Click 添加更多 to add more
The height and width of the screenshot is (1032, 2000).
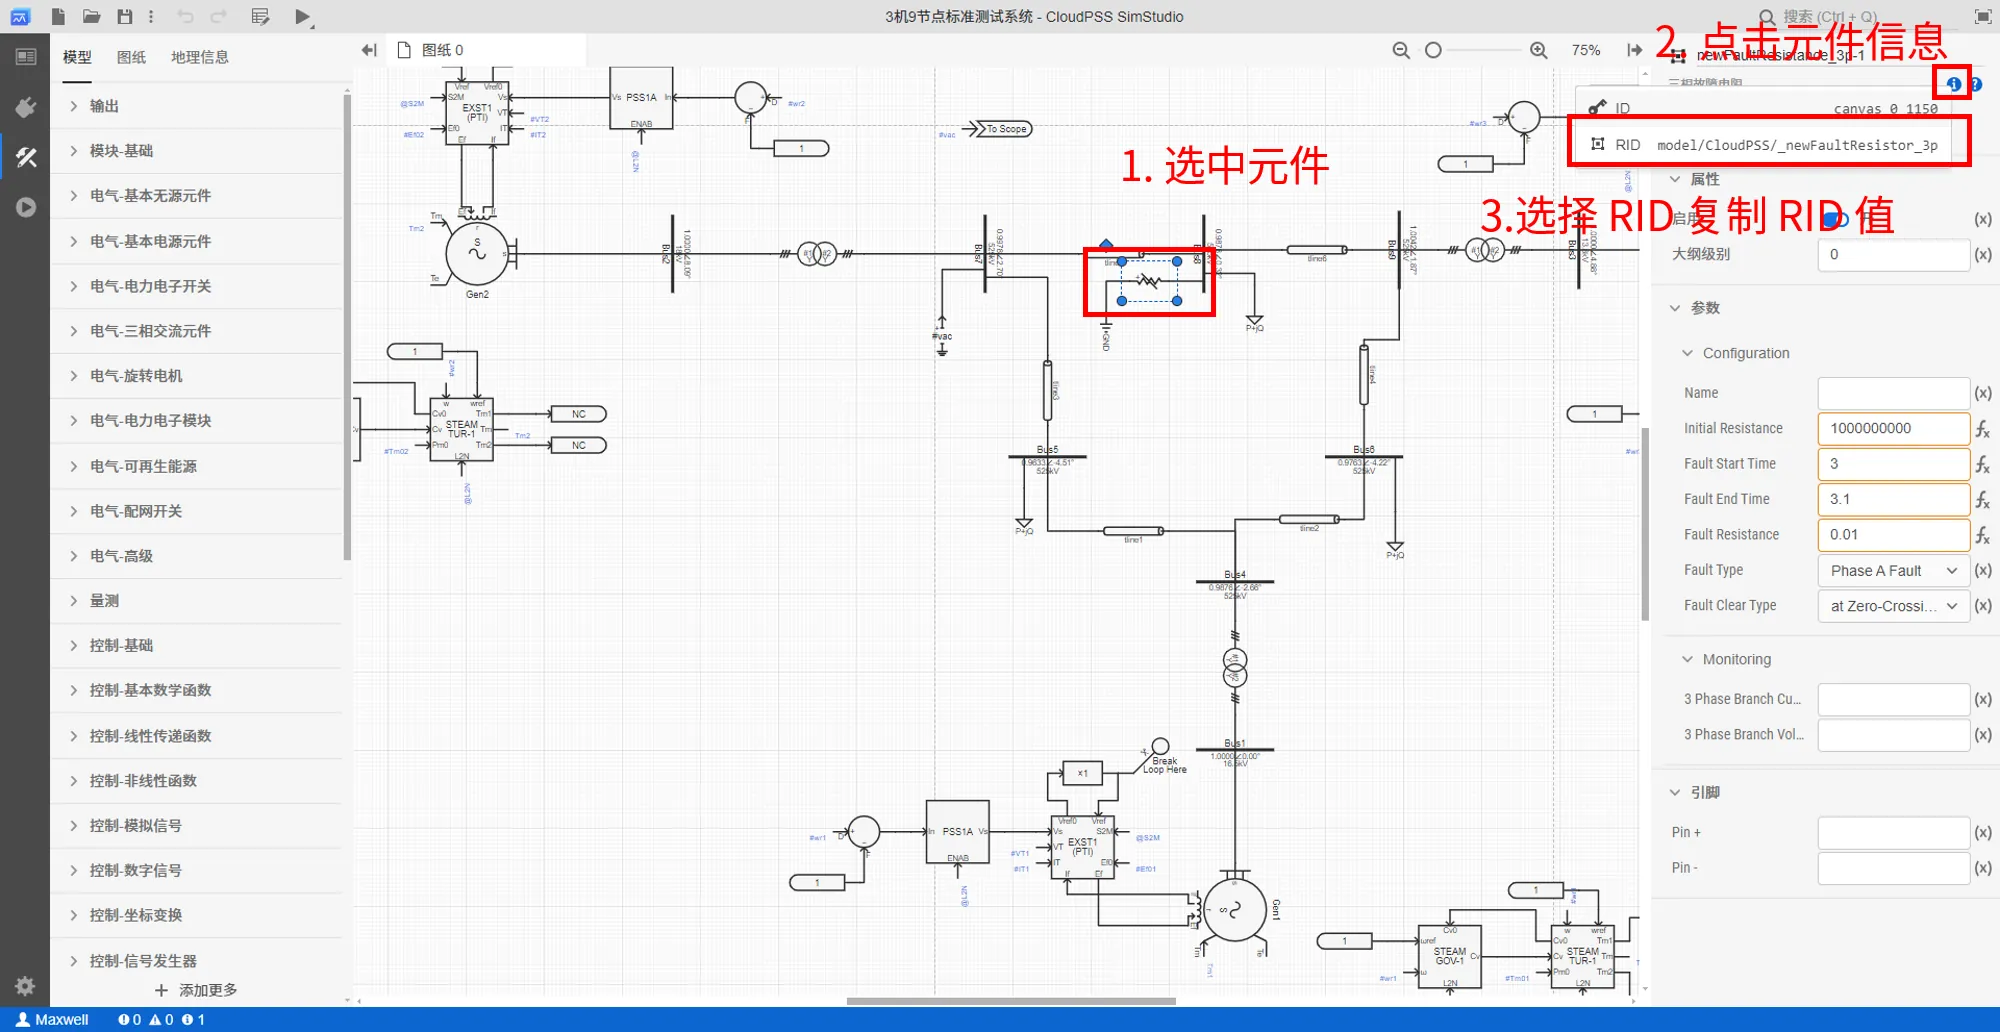point(197,990)
